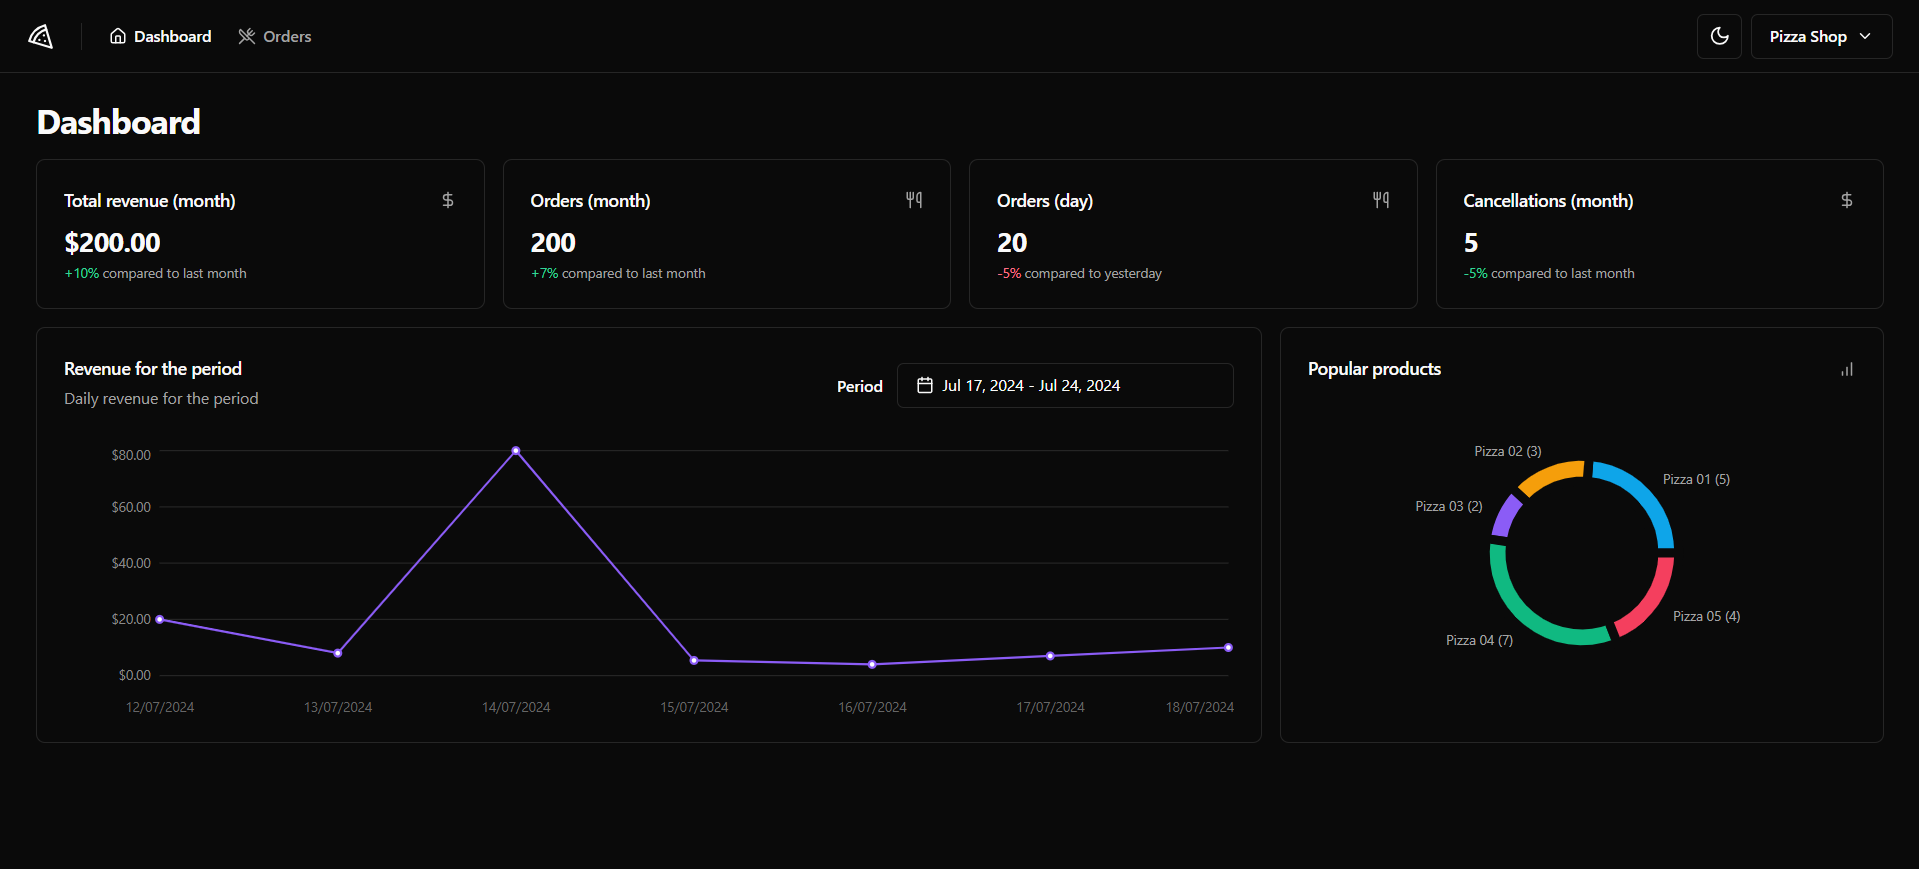Click the 'Pizza 03 (2)' chart label
The image size is (1919, 869).
pyautogui.click(x=1449, y=506)
